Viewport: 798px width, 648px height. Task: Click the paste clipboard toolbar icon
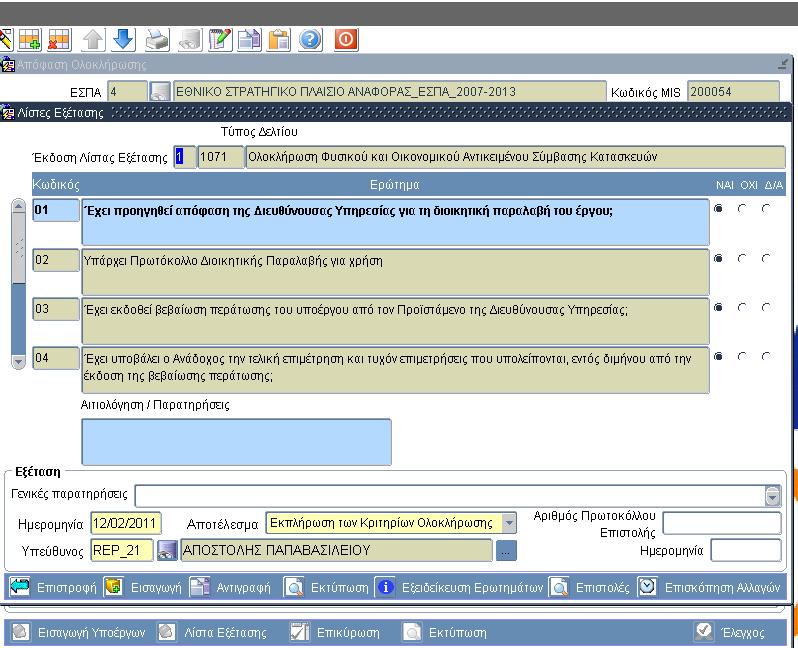coord(279,39)
